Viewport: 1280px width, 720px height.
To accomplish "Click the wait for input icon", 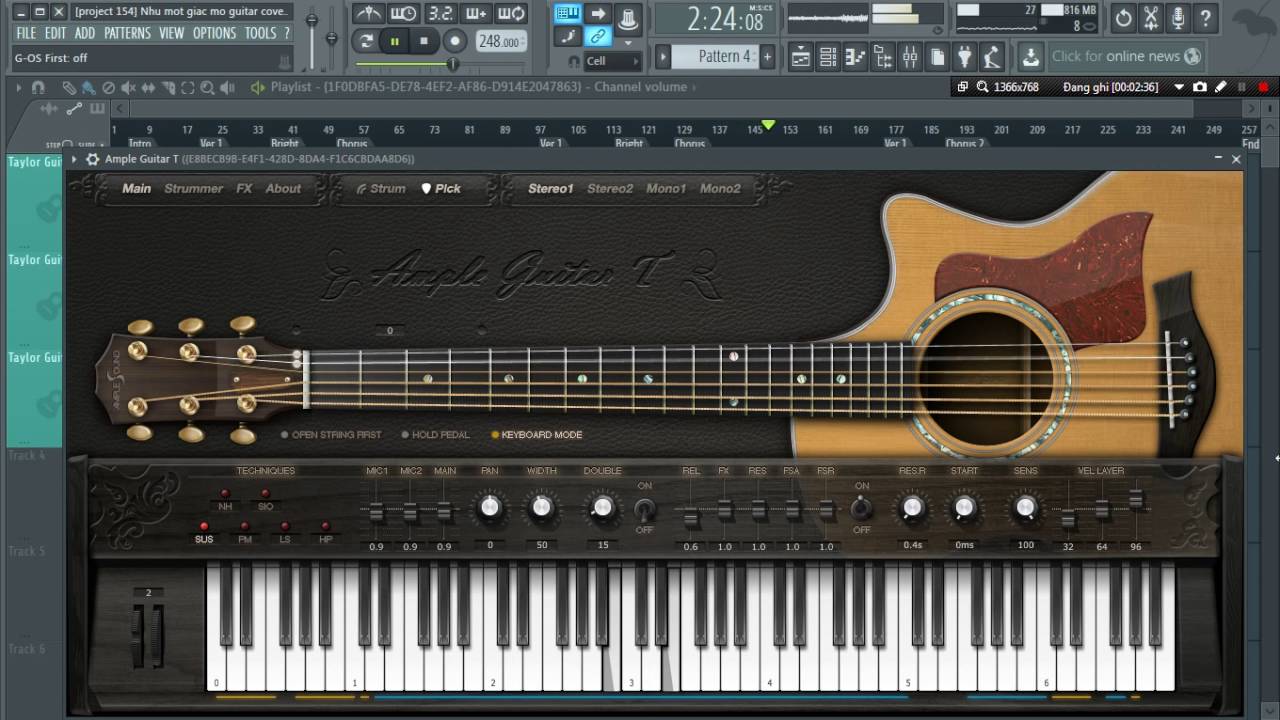I will (404, 14).
